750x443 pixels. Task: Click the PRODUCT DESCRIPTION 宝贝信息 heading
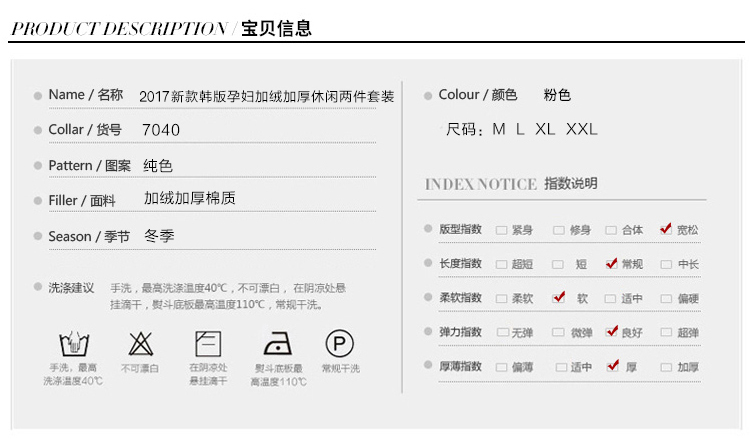coord(162,28)
